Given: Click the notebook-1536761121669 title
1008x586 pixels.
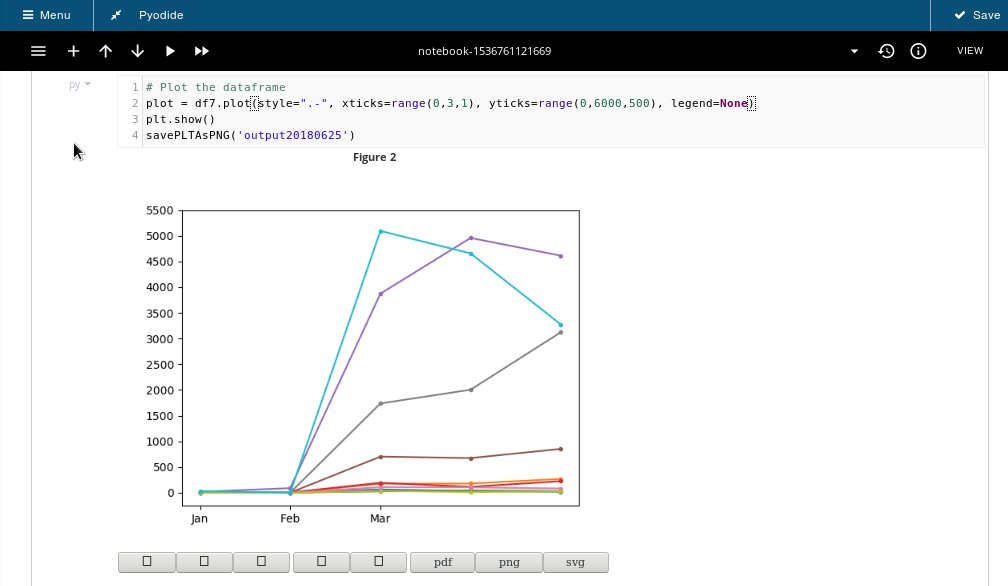Looking at the screenshot, I should pos(485,51).
